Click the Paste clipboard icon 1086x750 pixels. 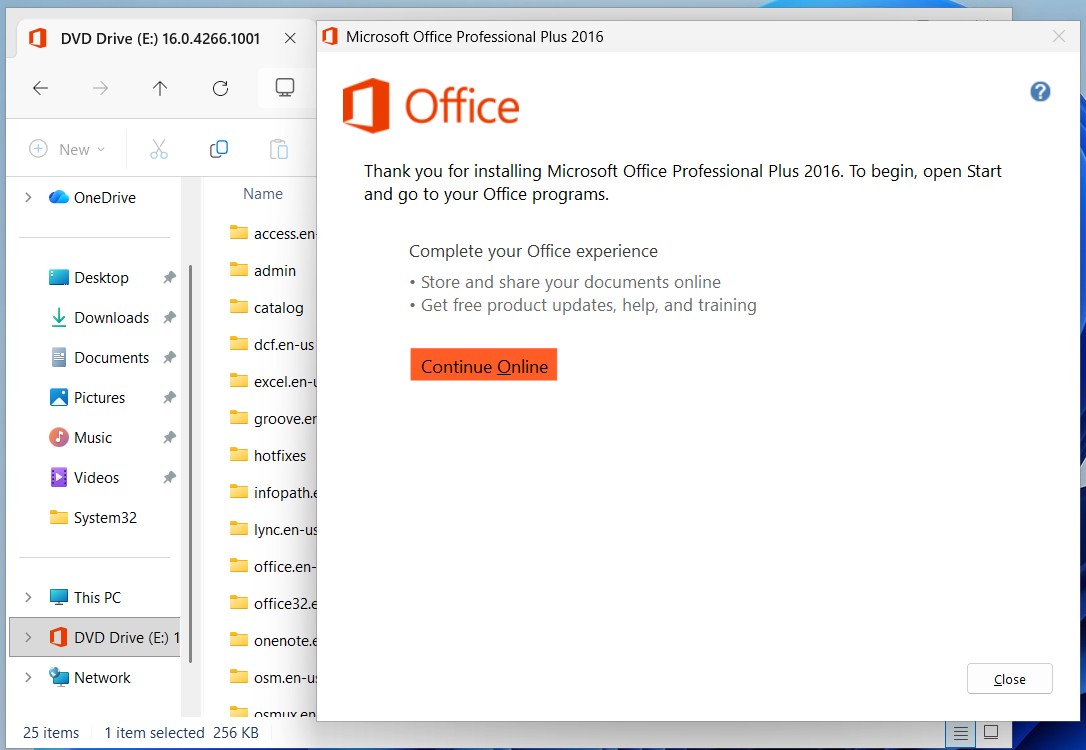pos(279,149)
